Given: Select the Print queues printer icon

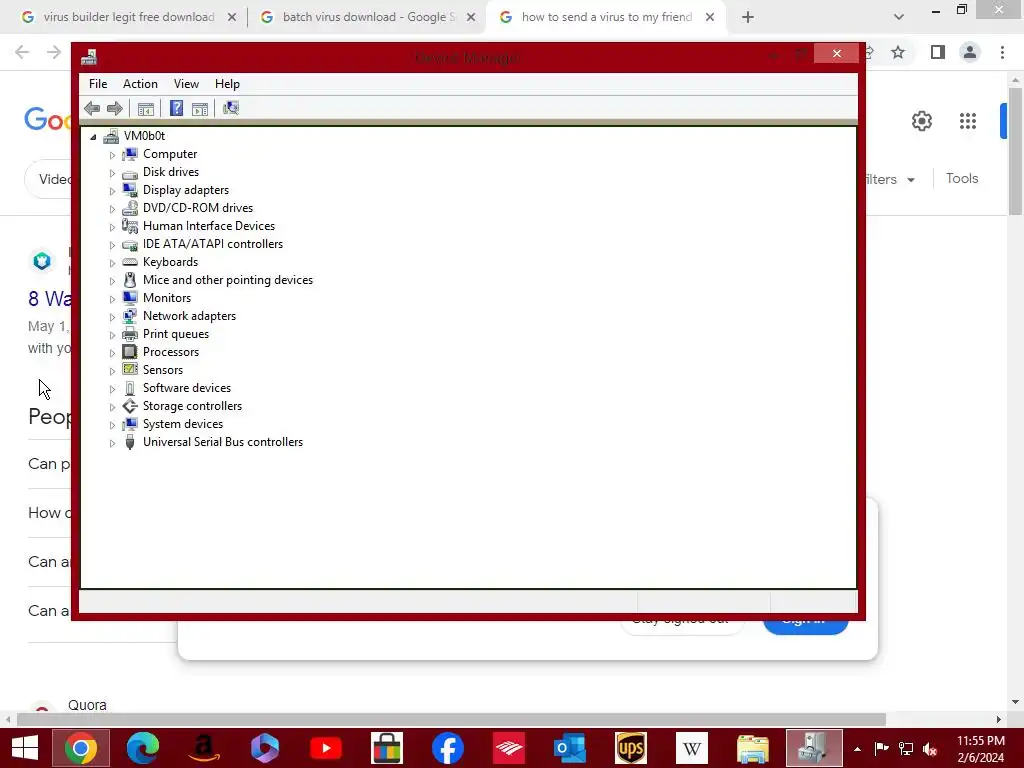Looking at the screenshot, I should point(130,334).
